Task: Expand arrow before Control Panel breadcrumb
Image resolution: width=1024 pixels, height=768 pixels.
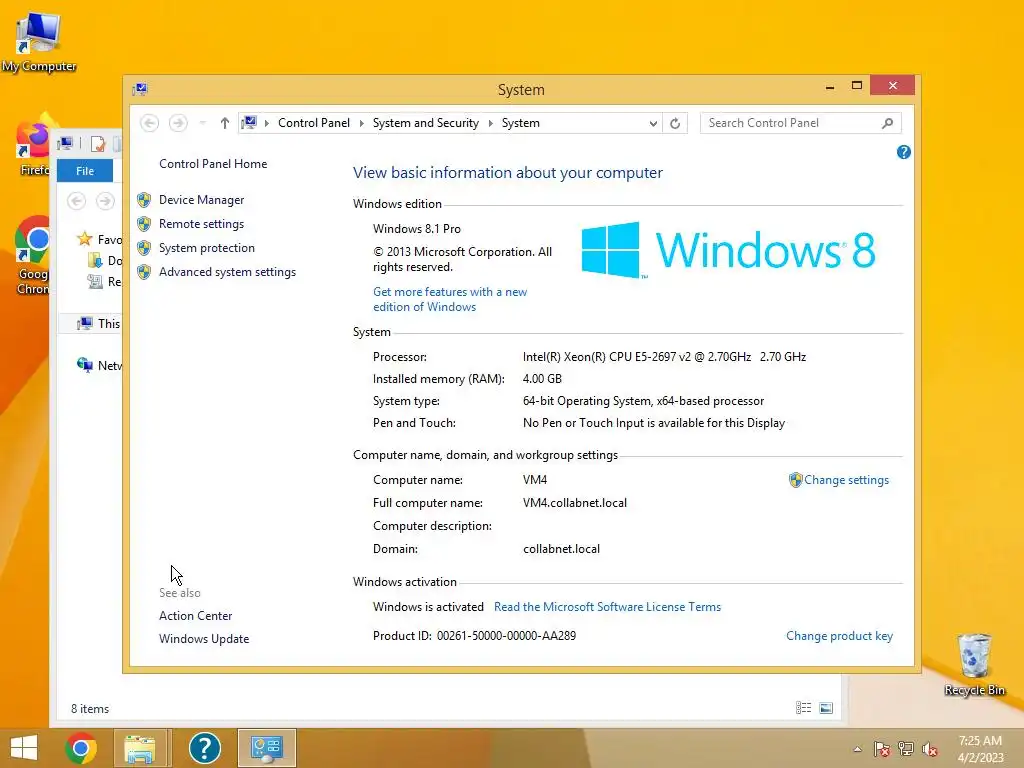Action: coord(266,123)
